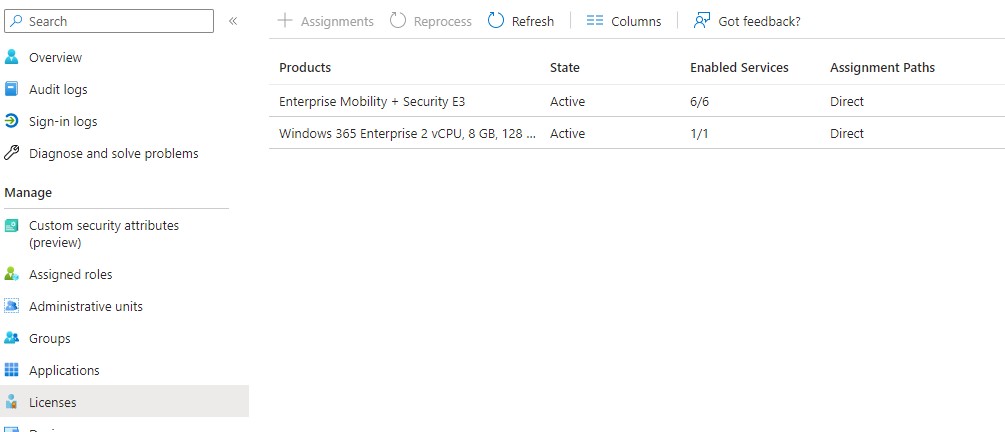Click the Reprocess circular arrow icon

coord(398,21)
